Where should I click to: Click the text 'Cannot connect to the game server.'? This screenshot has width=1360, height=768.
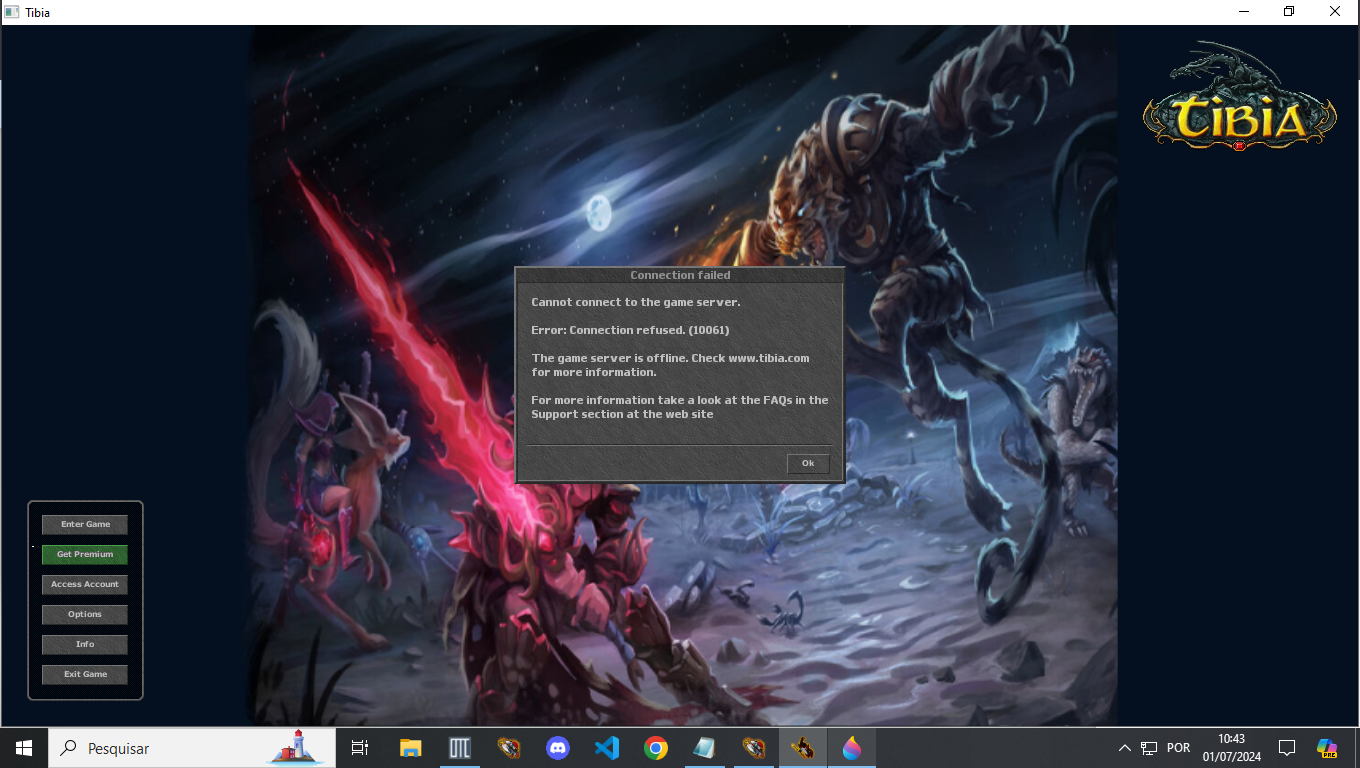(636, 302)
